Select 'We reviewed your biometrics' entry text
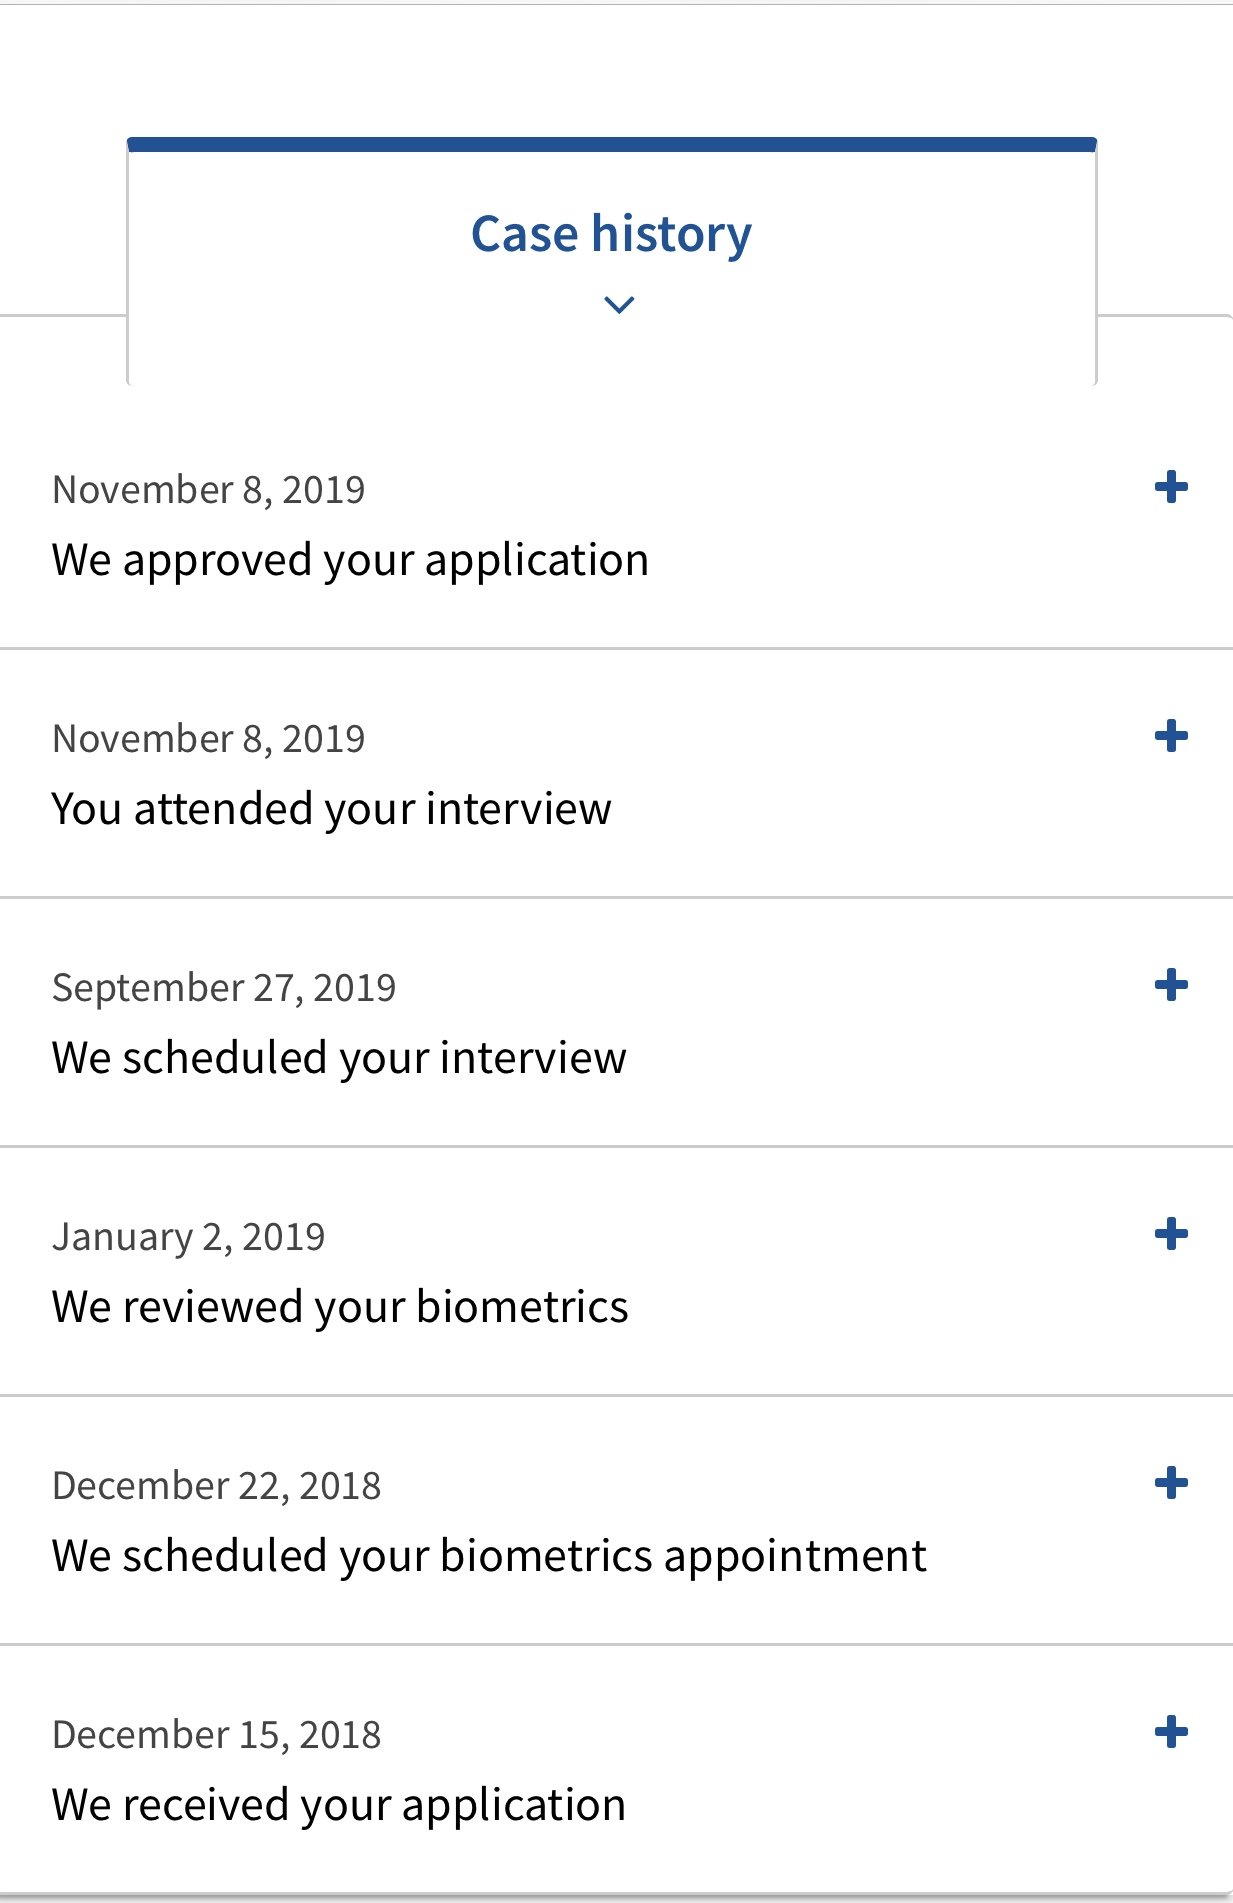The width and height of the screenshot is (1233, 1903). 340,1307
